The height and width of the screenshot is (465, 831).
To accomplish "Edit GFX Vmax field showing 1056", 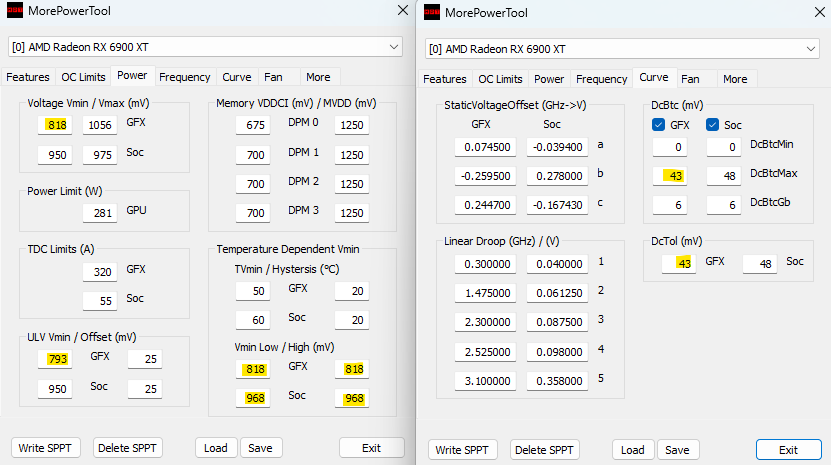I will point(100,125).
